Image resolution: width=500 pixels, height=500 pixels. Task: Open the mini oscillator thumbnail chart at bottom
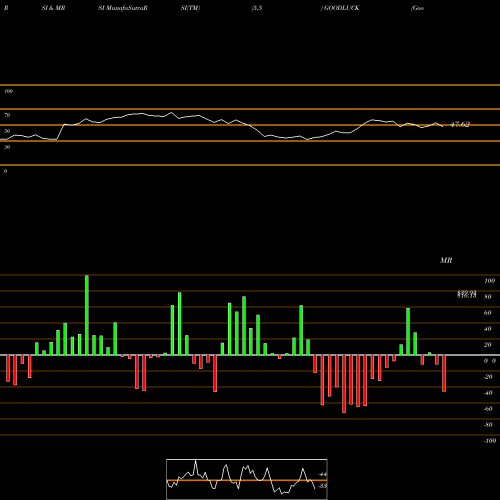click(247, 479)
